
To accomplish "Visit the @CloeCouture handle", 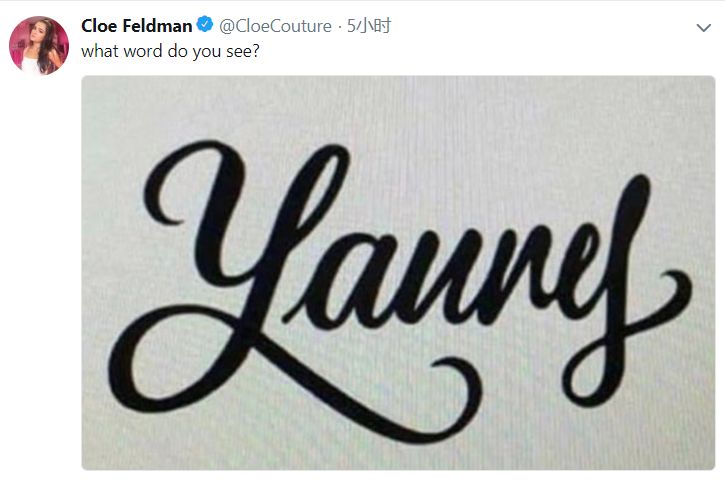I will pyautogui.click(x=275, y=26).
